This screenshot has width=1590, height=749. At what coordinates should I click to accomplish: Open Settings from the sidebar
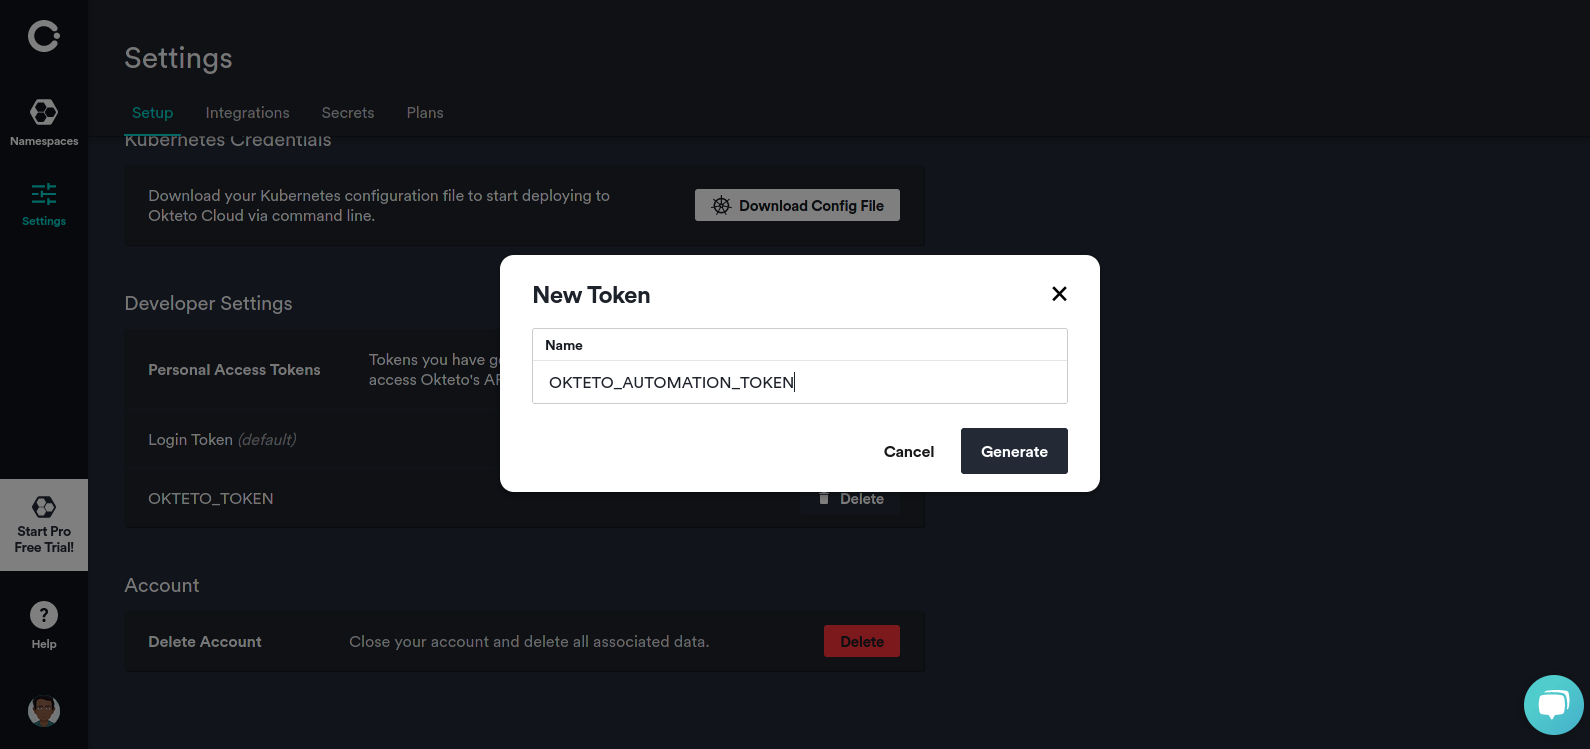(44, 204)
